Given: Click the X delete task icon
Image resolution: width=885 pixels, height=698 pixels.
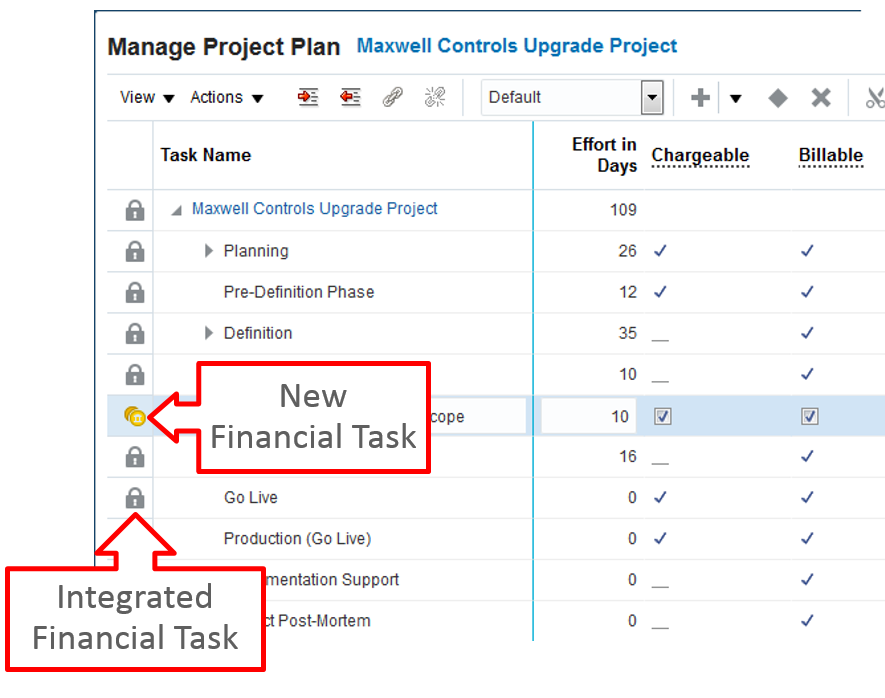Looking at the screenshot, I should coord(821,98).
